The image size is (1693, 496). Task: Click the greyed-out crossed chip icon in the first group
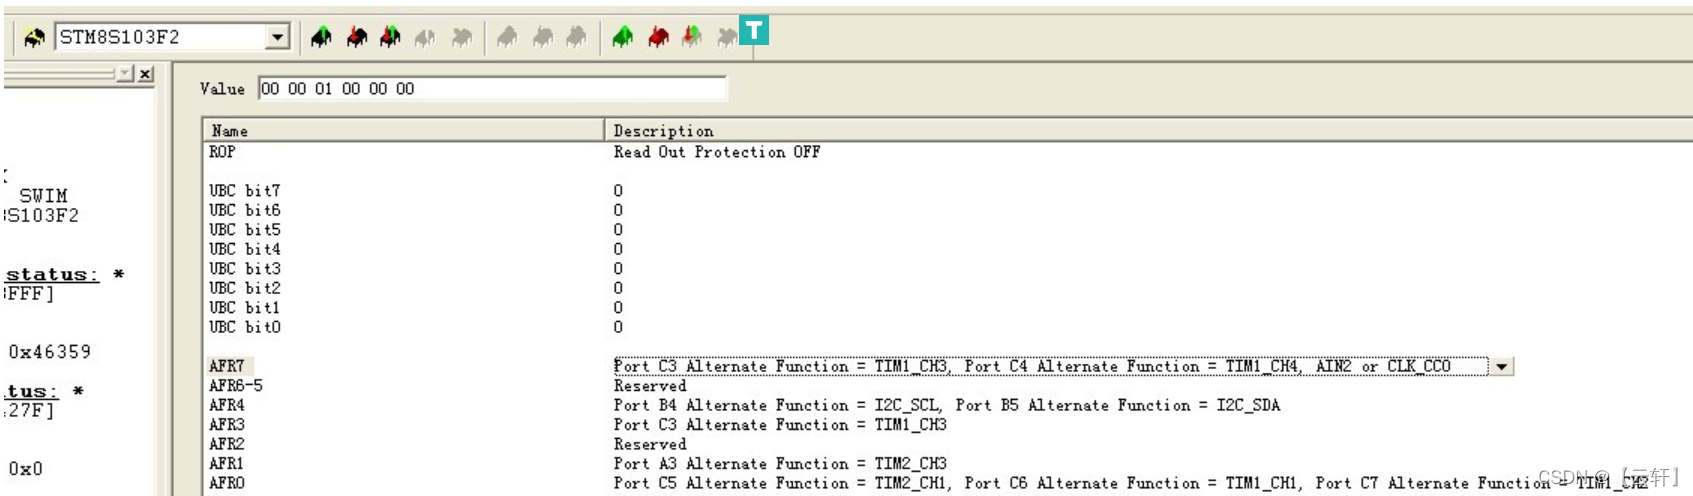(461, 38)
